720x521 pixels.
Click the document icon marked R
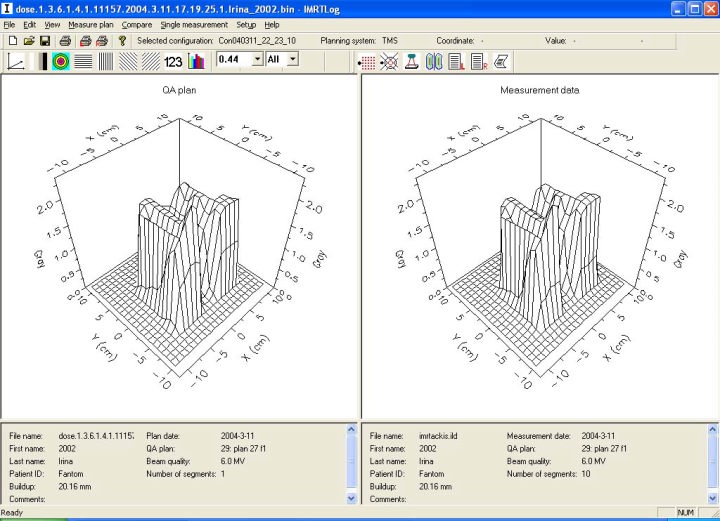pos(479,62)
